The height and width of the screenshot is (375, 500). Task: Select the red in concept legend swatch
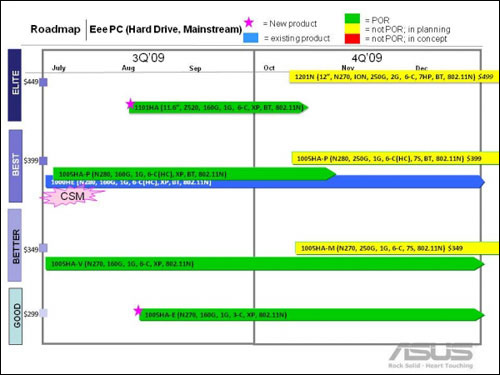[352, 39]
